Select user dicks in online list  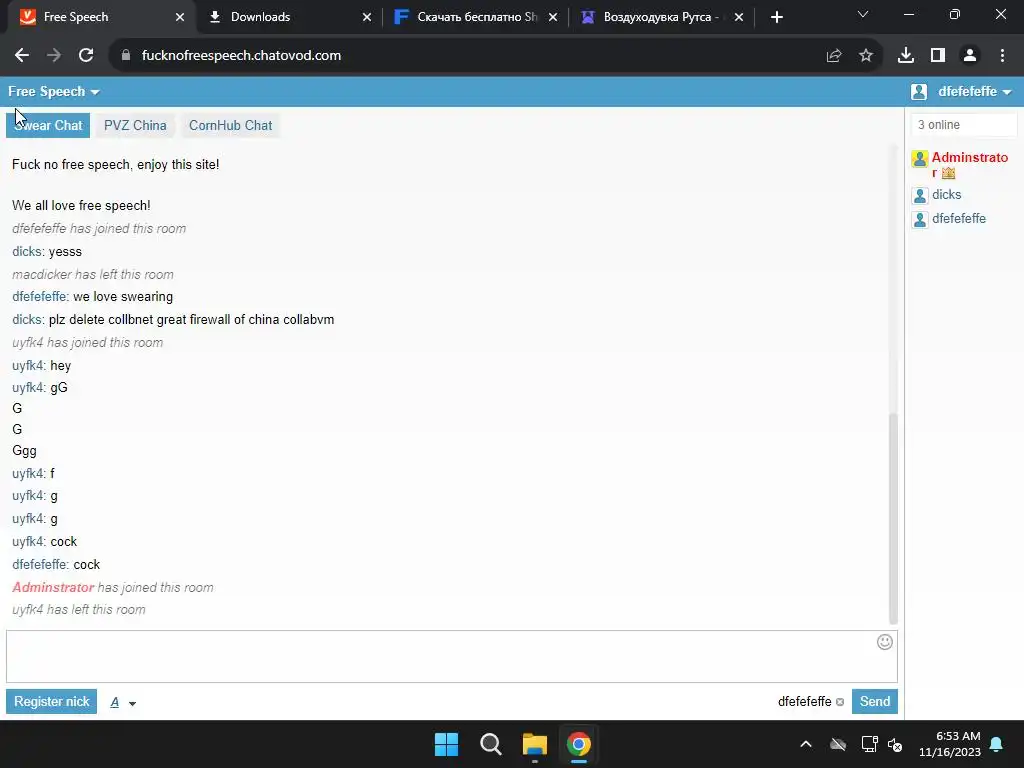pyautogui.click(x=946, y=195)
